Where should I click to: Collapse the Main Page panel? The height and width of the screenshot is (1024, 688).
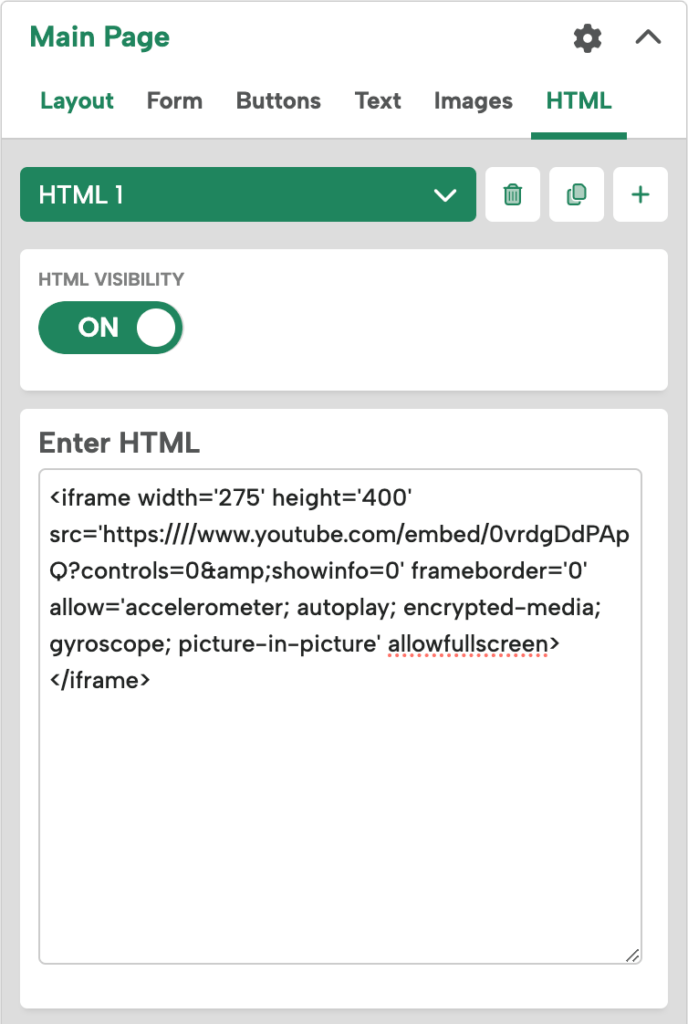[x=648, y=38]
